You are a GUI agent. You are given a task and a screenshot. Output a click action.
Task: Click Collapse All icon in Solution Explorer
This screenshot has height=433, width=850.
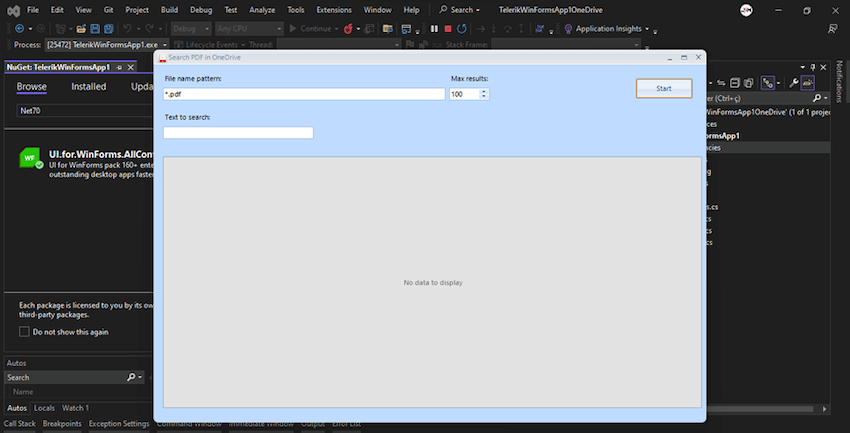pyautogui.click(x=735, y=83)
